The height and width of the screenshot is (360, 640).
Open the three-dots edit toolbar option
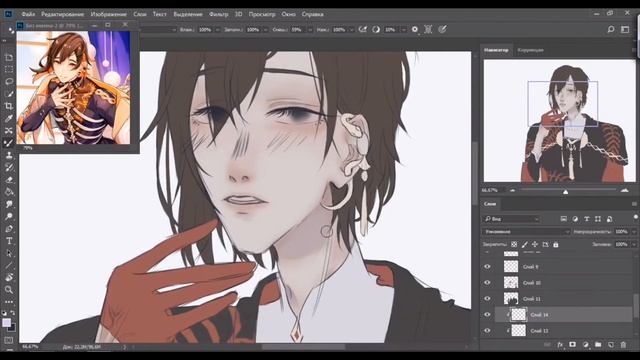tap(9, 302)
